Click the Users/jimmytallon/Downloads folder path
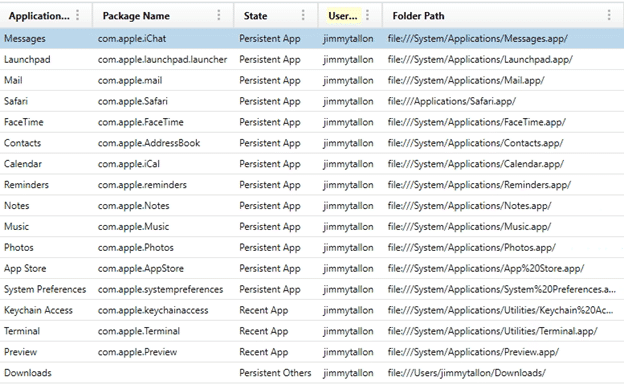 (x=467, y=373)
